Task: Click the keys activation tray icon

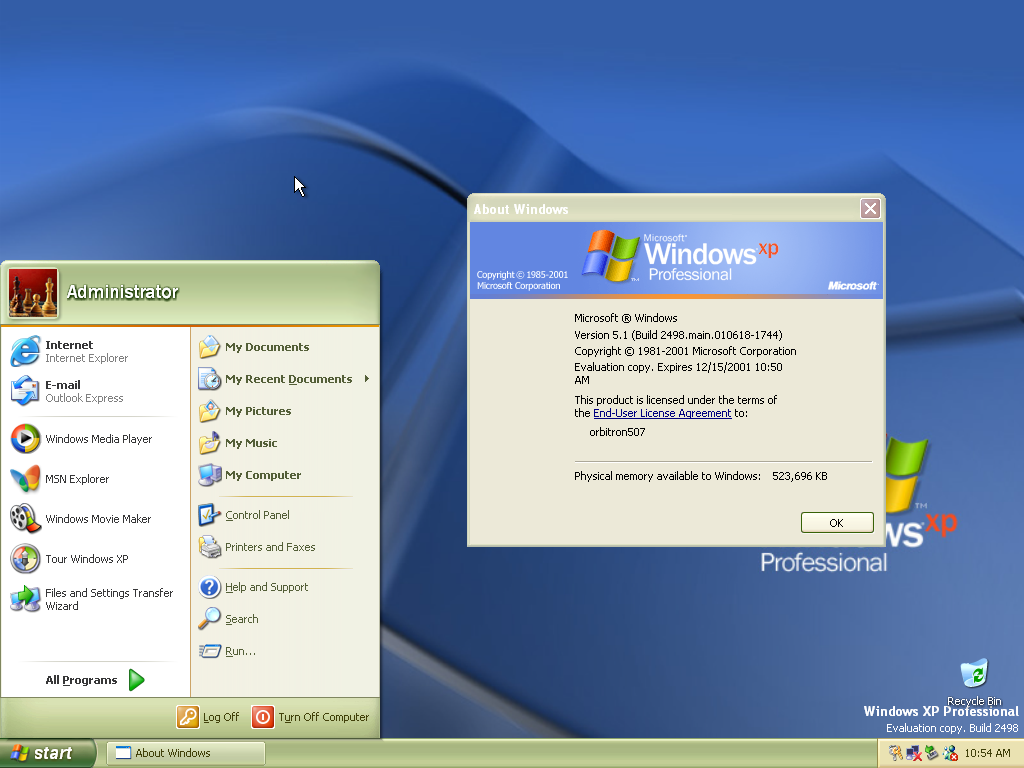Action: point(895,753)
